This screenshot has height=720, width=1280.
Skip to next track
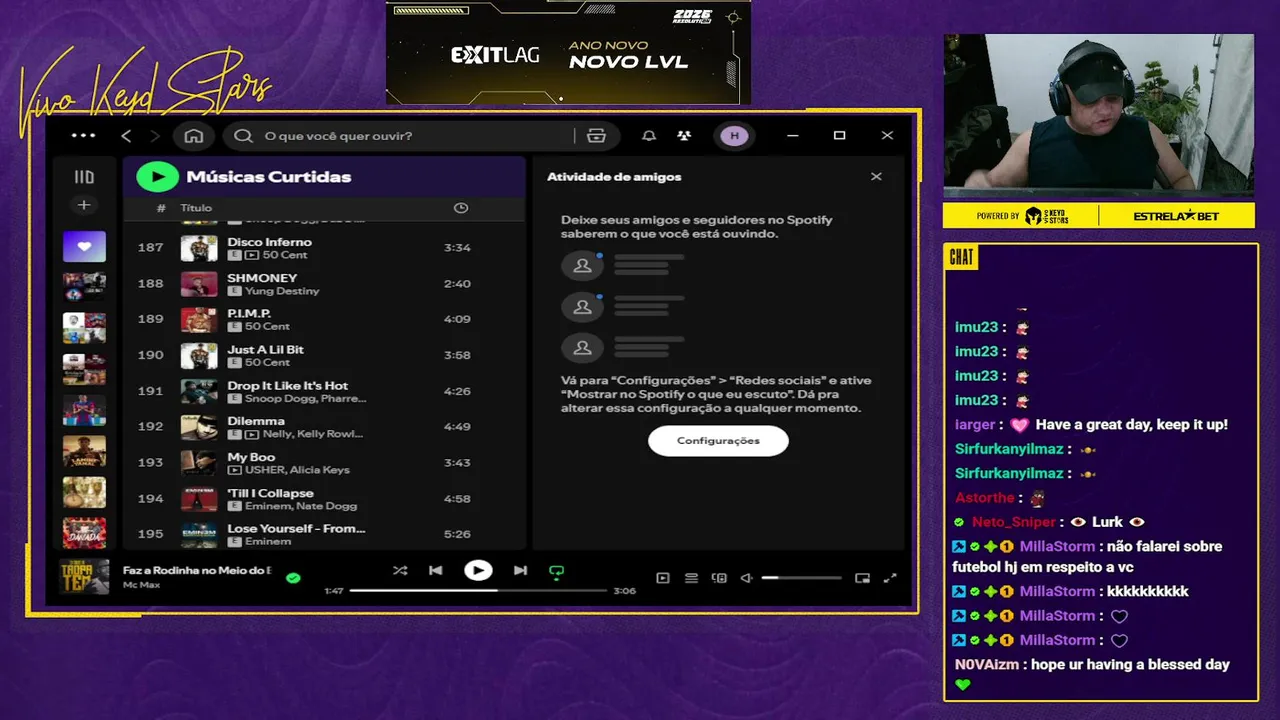[520, 571]
